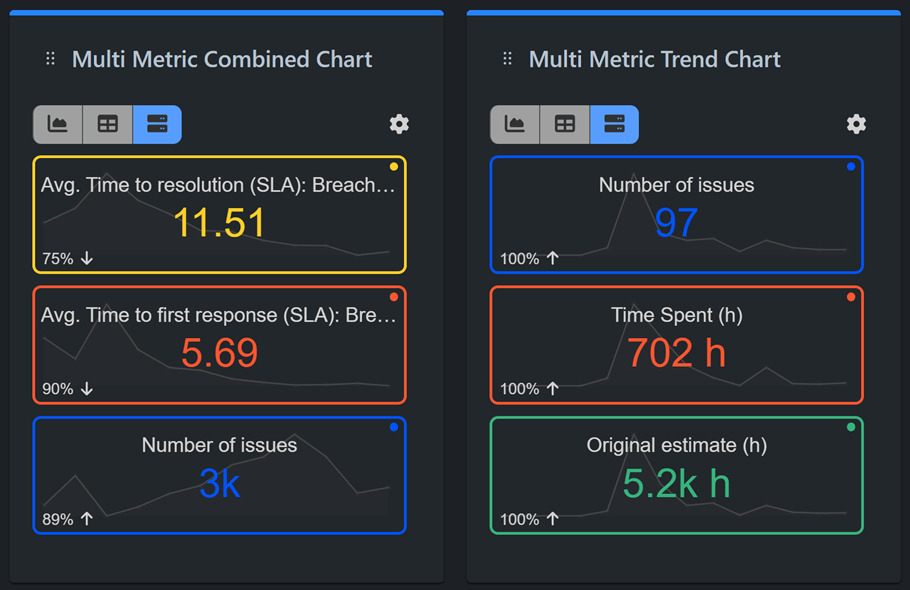Switch Combined Chart to area chart view

tap(58, 124)
